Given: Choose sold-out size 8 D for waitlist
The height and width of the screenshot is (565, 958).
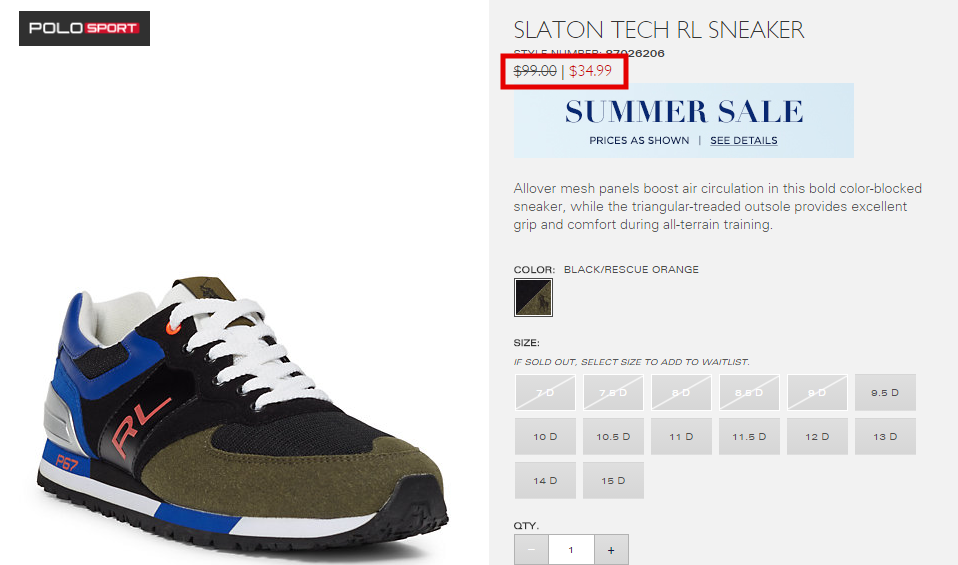Looking at the screenshot, I should point(681,393).
